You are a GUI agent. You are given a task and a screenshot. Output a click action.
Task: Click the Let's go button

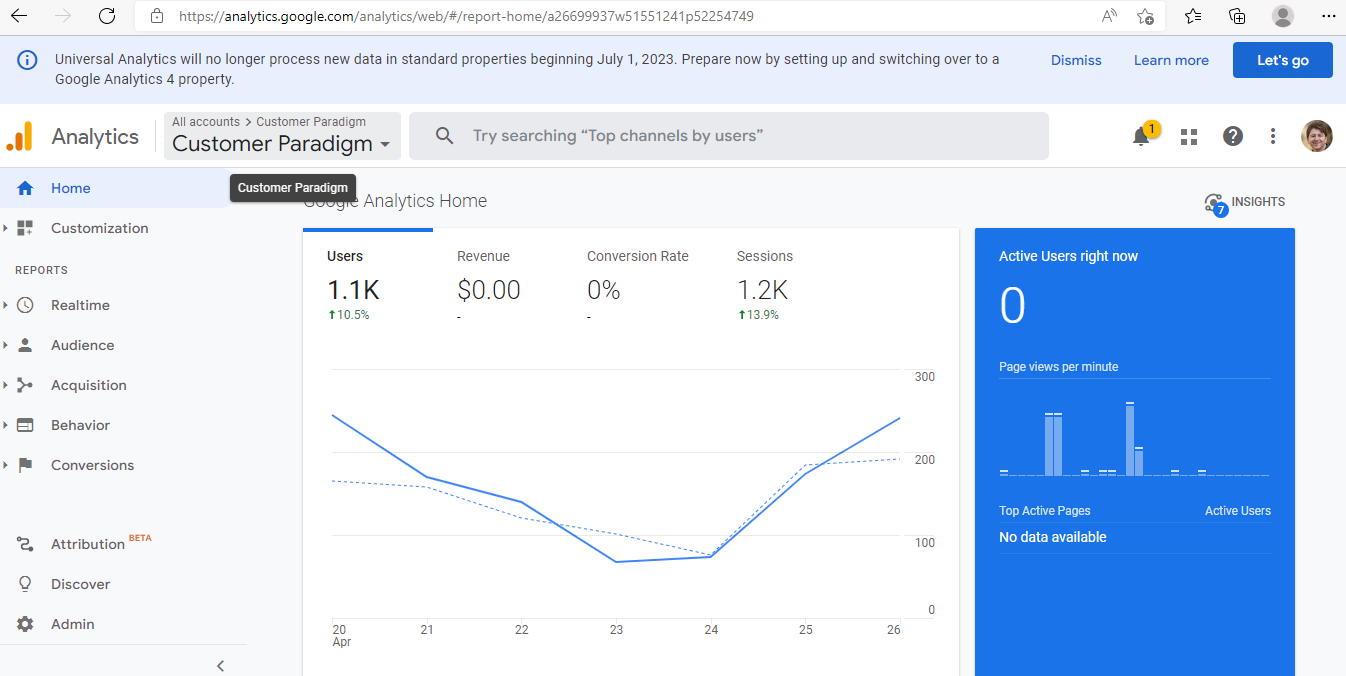click(x=1282, y=60)
